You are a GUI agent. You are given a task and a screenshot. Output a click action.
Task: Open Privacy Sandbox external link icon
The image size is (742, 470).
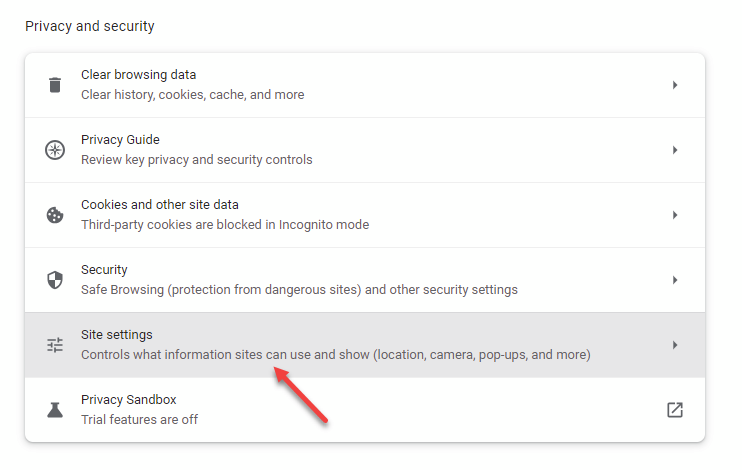pyautogui.click(x=675, y=410)
